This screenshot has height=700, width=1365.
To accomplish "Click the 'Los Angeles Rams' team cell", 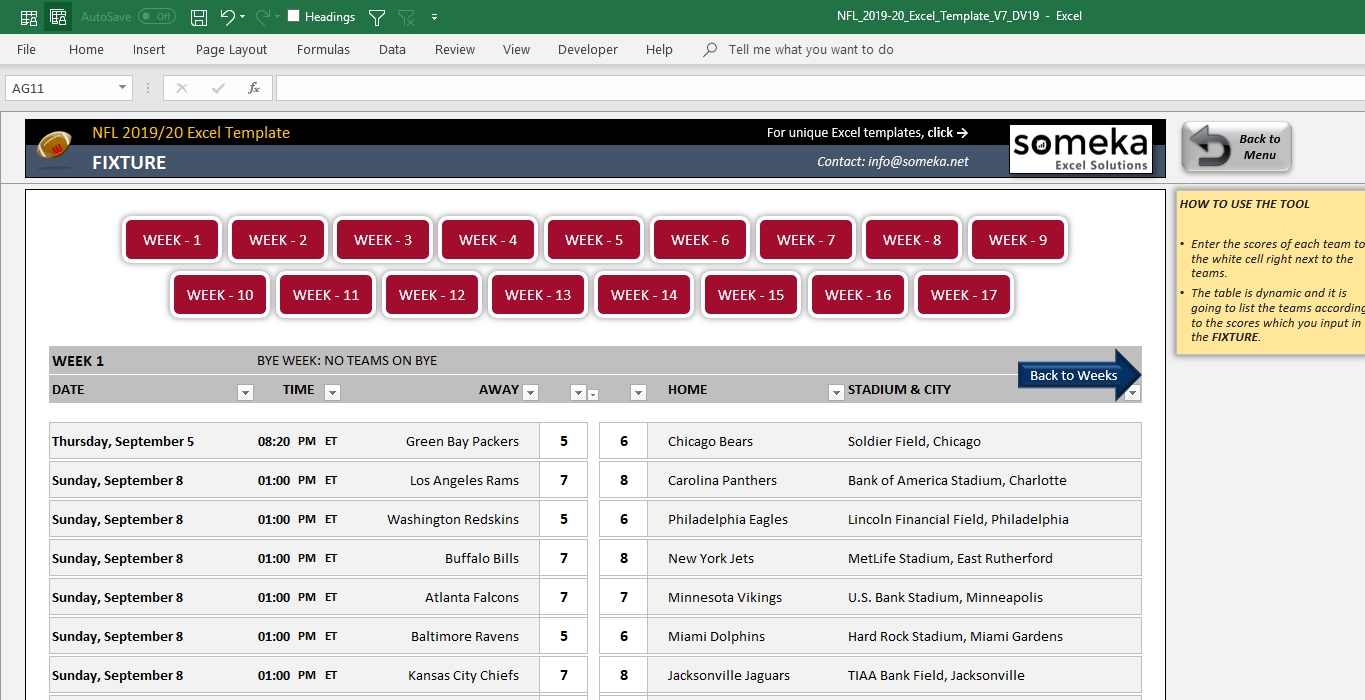I will click(x=464, y=480).
